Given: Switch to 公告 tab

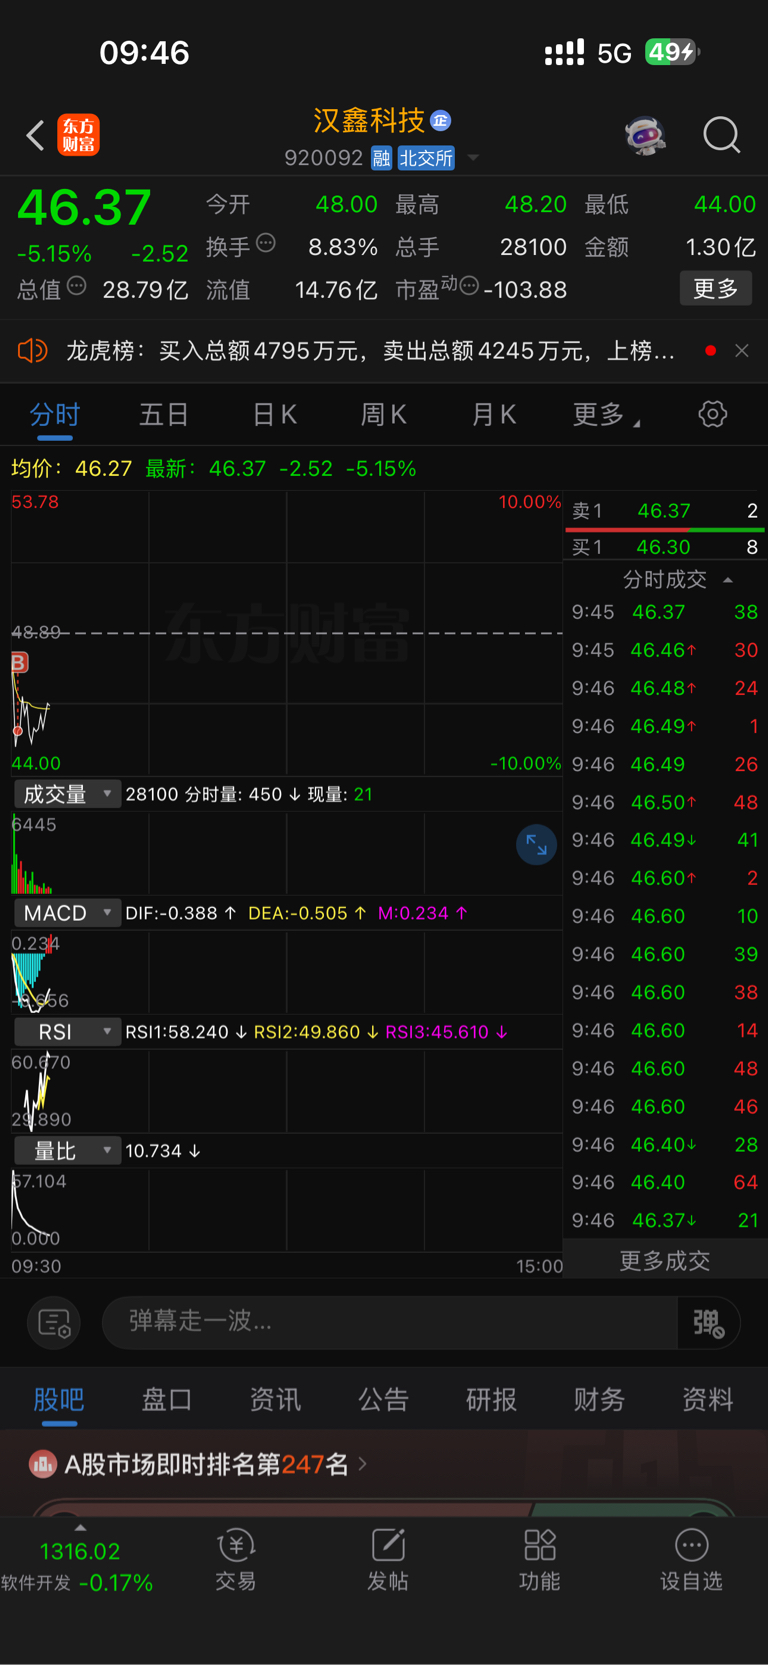Looking at the screenshot, I should 383,1399.
